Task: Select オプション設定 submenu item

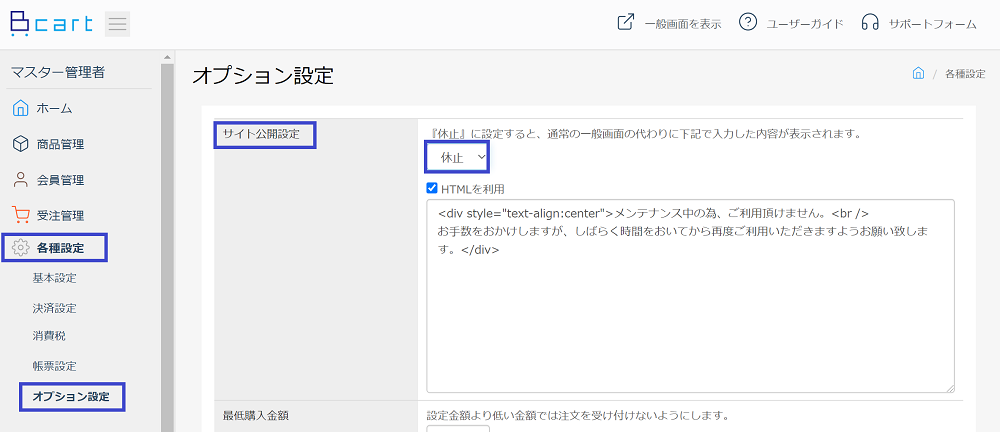Action: tap(71, 397)
